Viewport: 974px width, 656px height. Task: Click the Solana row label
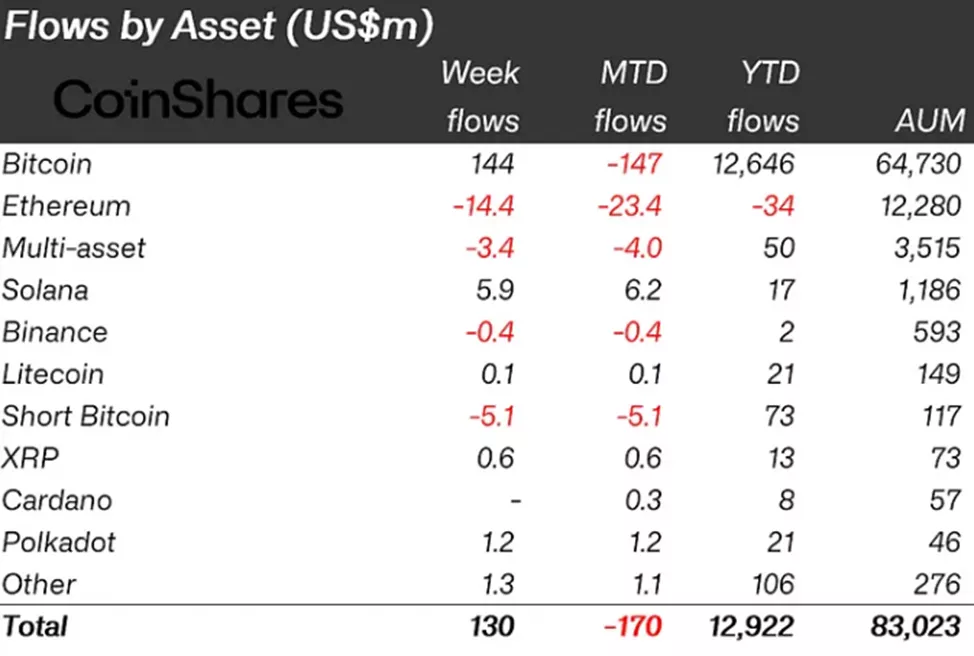coord(45,290)
